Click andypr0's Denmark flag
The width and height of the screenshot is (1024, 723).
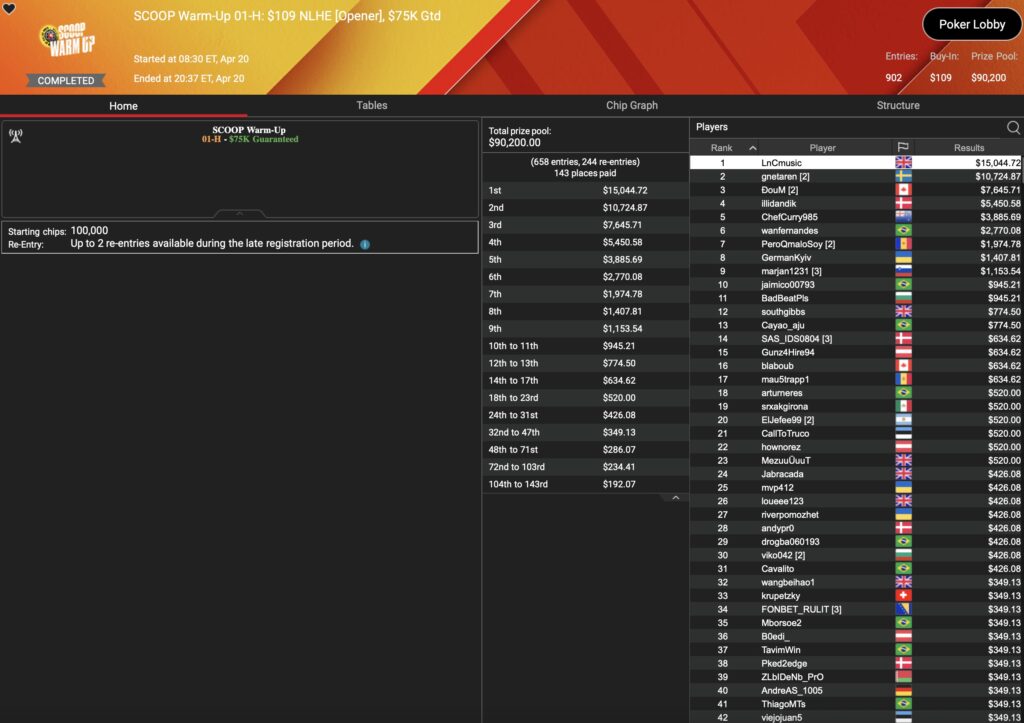point(903,528)
